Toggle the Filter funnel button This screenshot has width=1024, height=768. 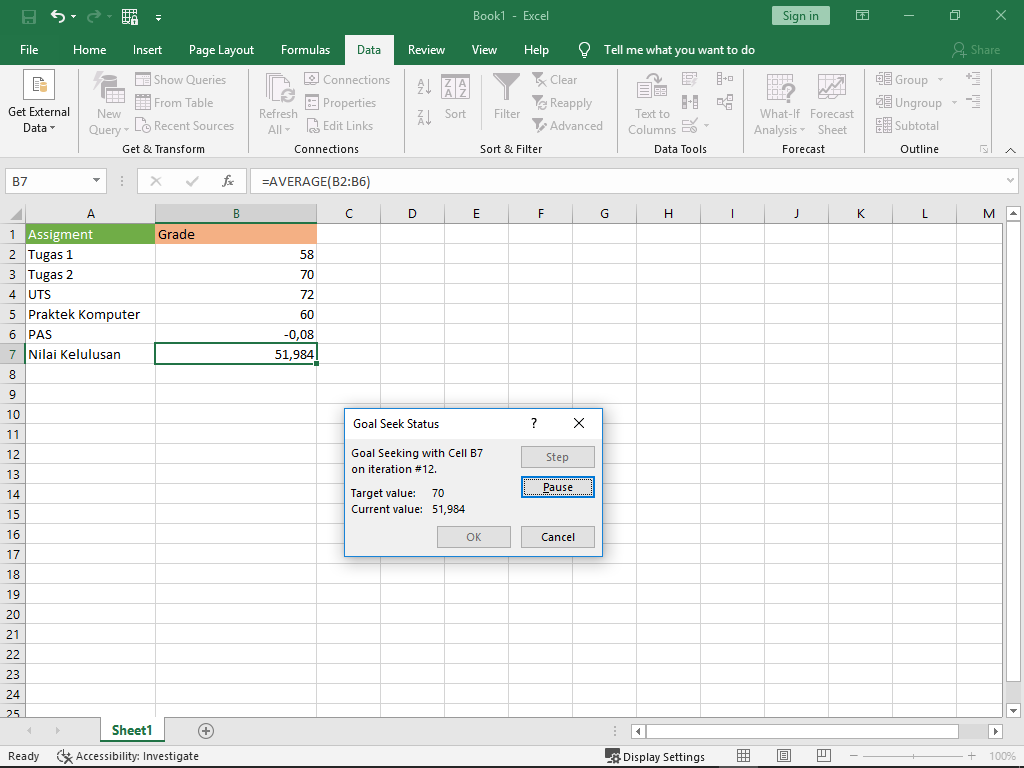(507, 97)
